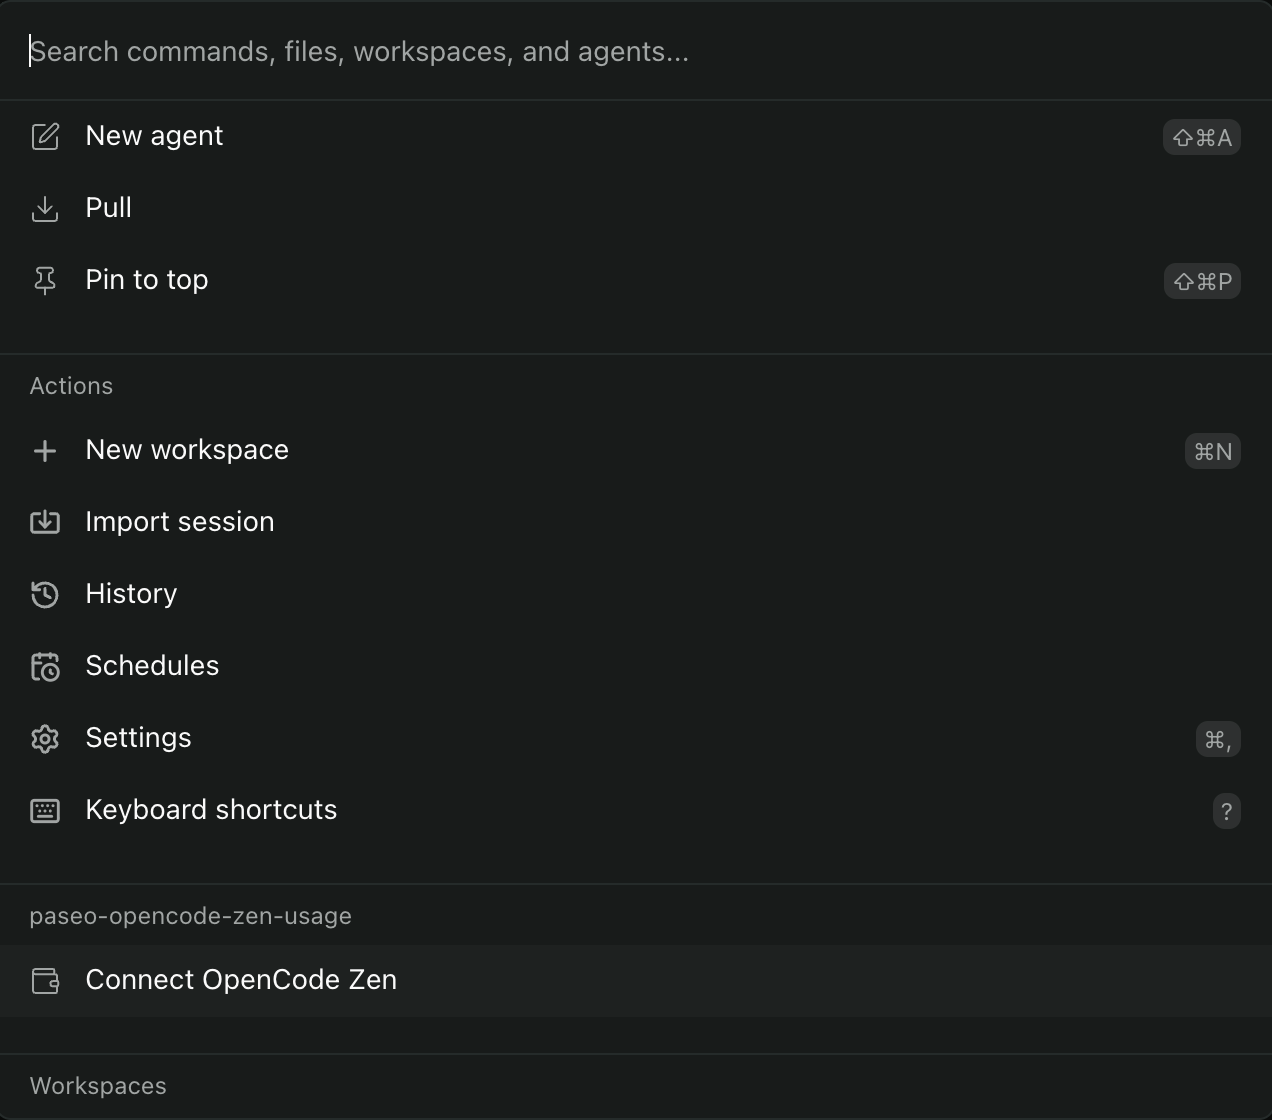Click the plus icon beside New workspace
Image resolution: width=1272 pixels, height=1120 pixels.
coord(45,450)
